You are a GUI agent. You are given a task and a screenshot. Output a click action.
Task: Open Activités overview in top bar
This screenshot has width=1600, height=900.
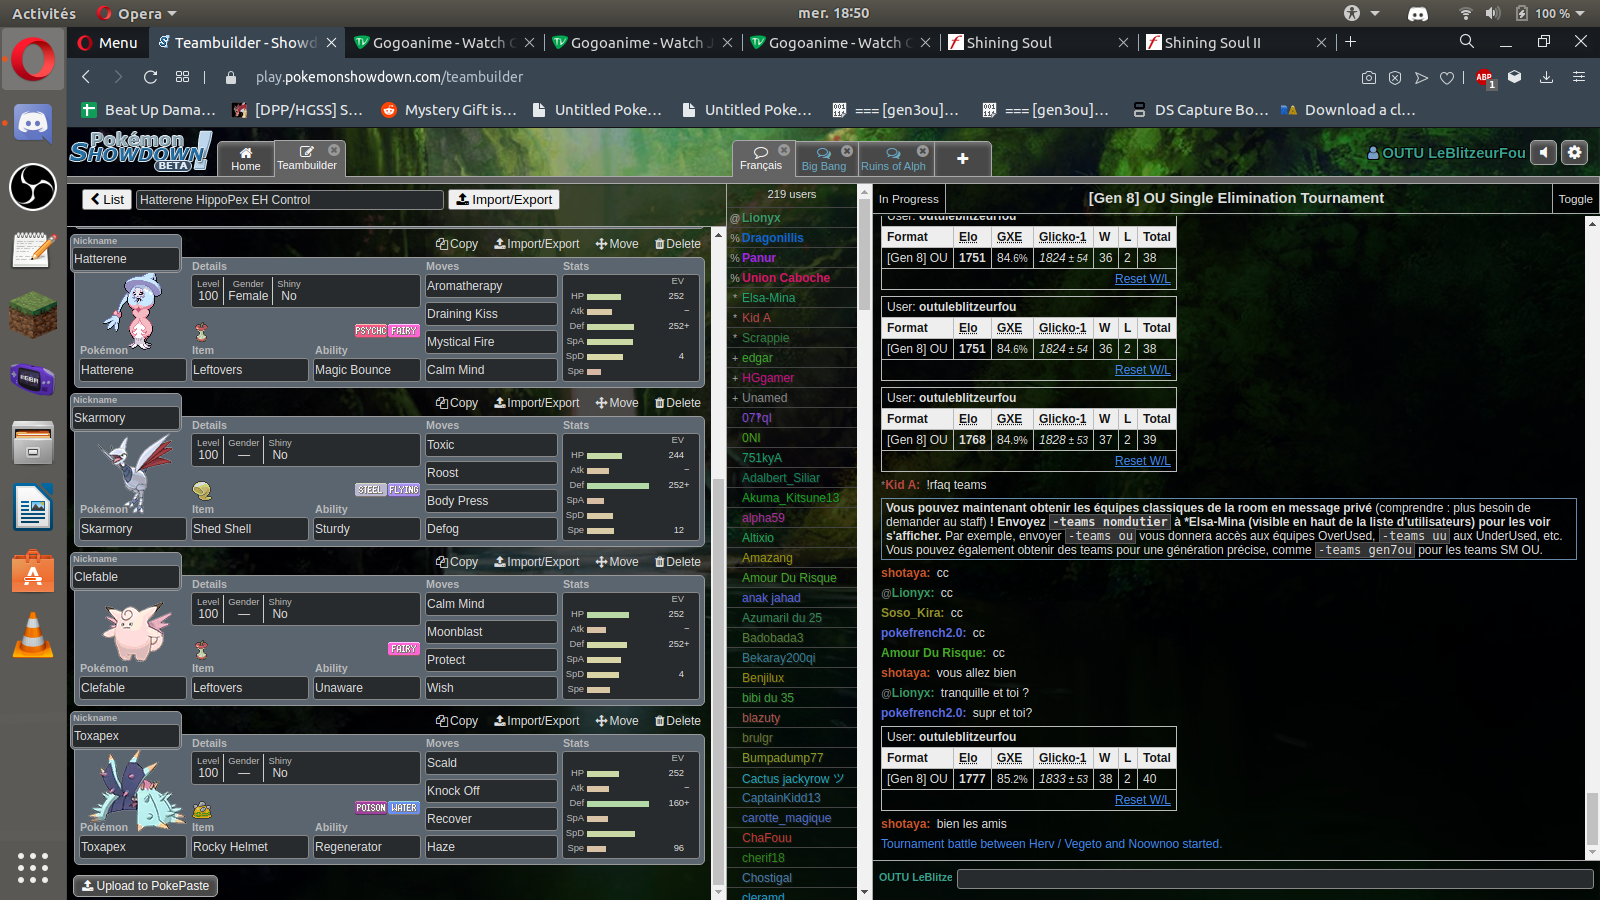click(x=44, y=13)
